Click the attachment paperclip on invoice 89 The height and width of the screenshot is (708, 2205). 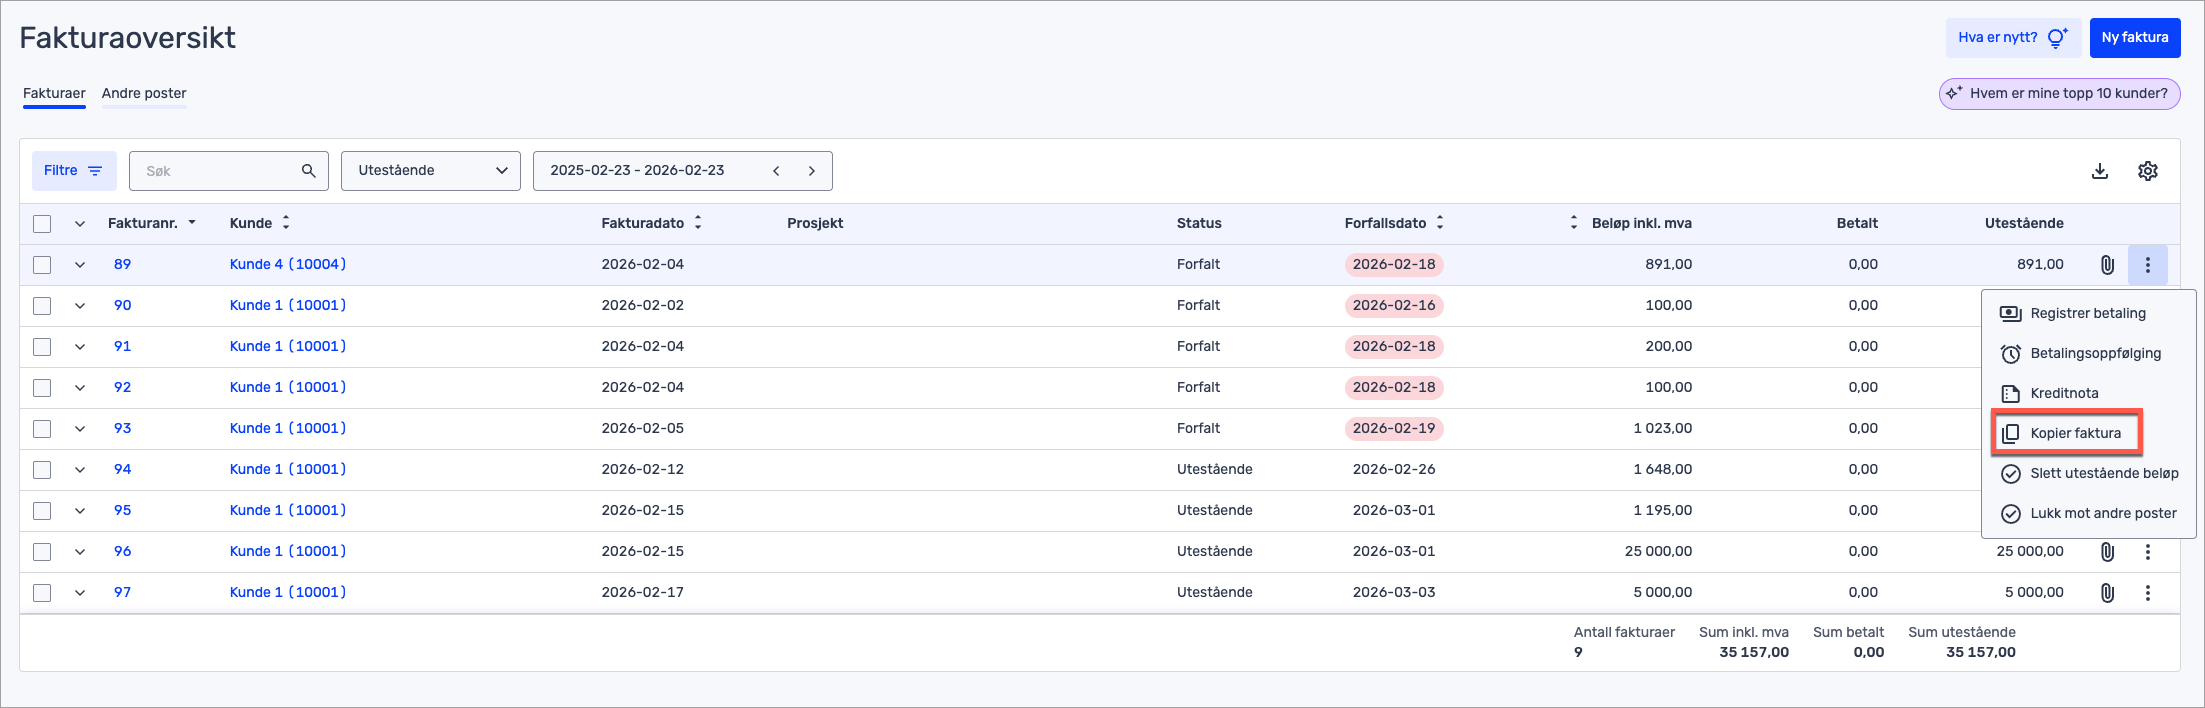coord(2107,265)
